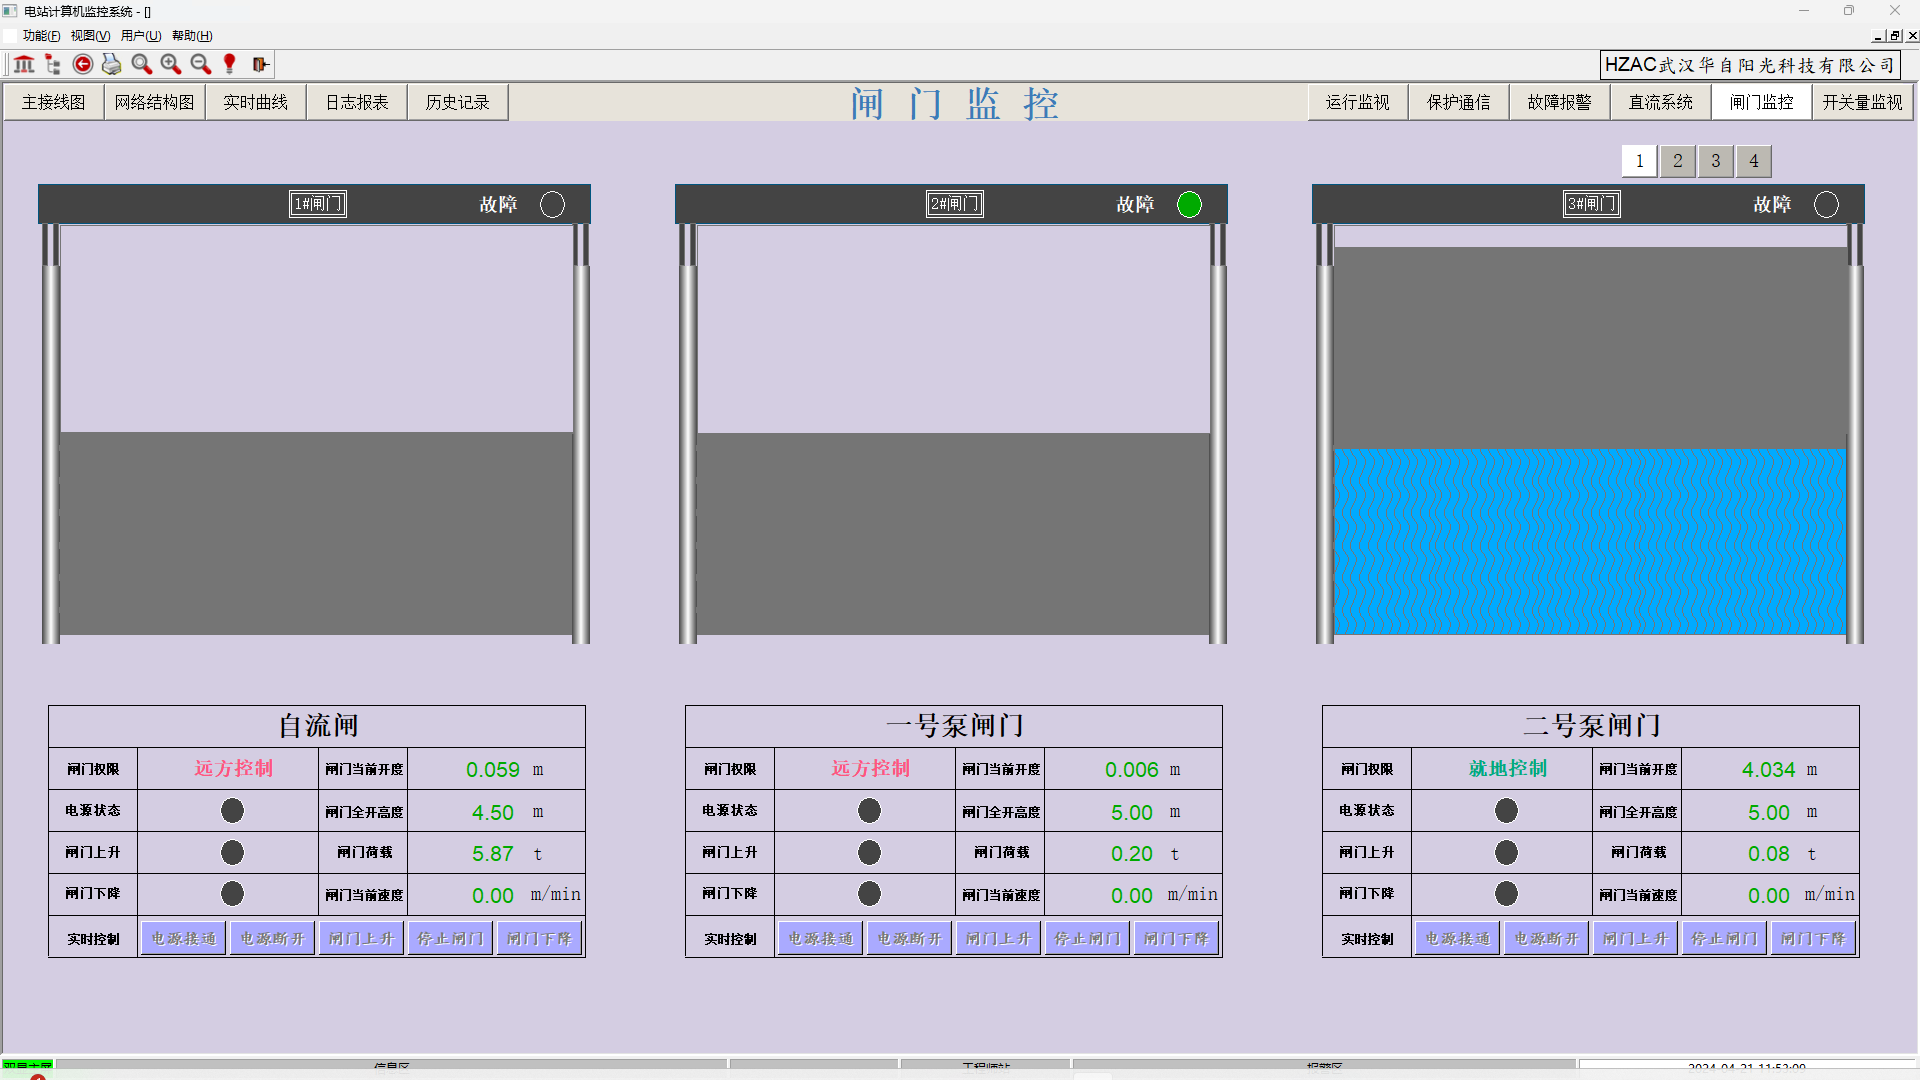This screenshot has width=1920, height=1080.
Task: Click the zoom out magnifier icon
Action: pyautogui.click(x=200, y=64)
